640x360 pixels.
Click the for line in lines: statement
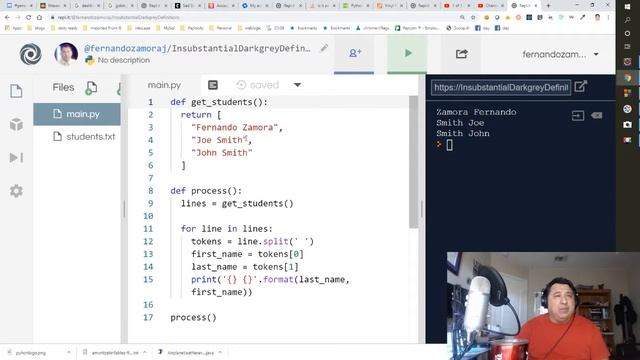click(227, 229)
